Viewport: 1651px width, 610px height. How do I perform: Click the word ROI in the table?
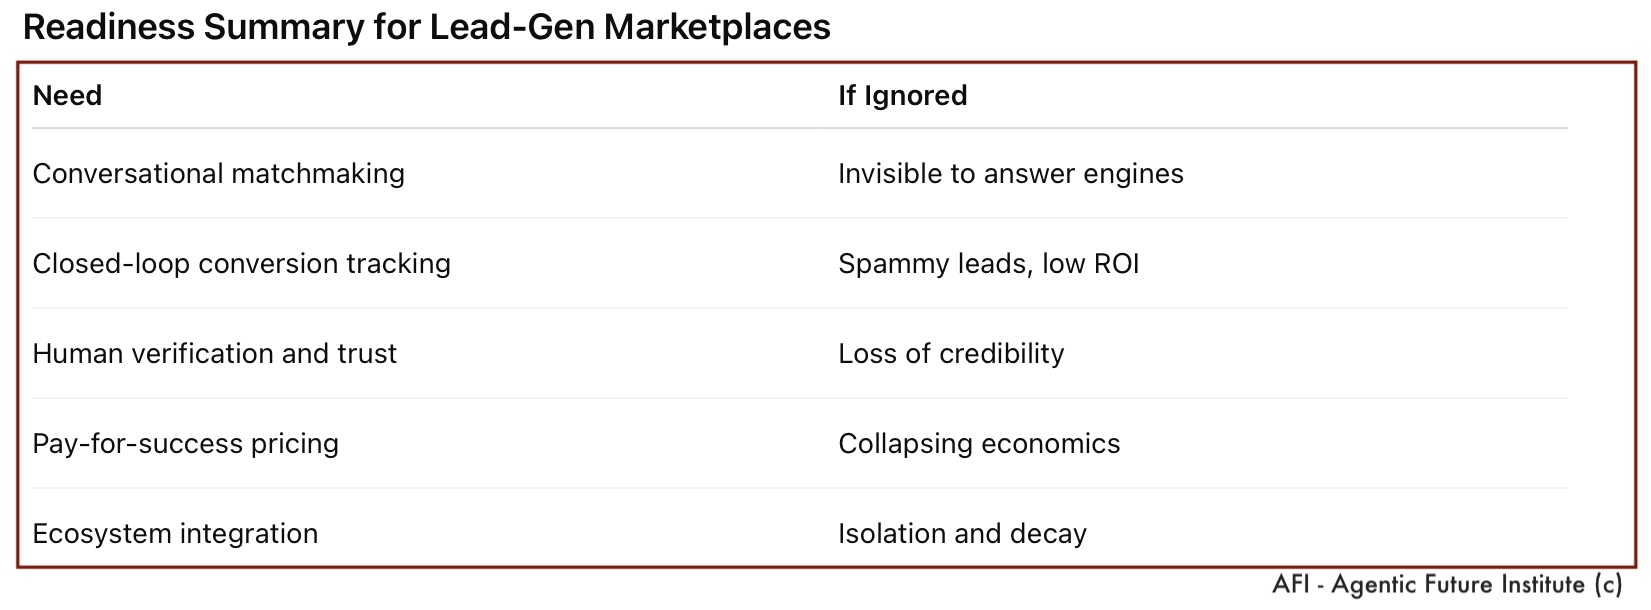click(x=1115, y=264)
